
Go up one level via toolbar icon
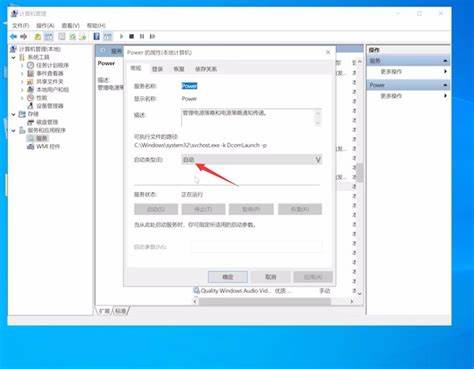pyautogui.click(x=38, y=36)
